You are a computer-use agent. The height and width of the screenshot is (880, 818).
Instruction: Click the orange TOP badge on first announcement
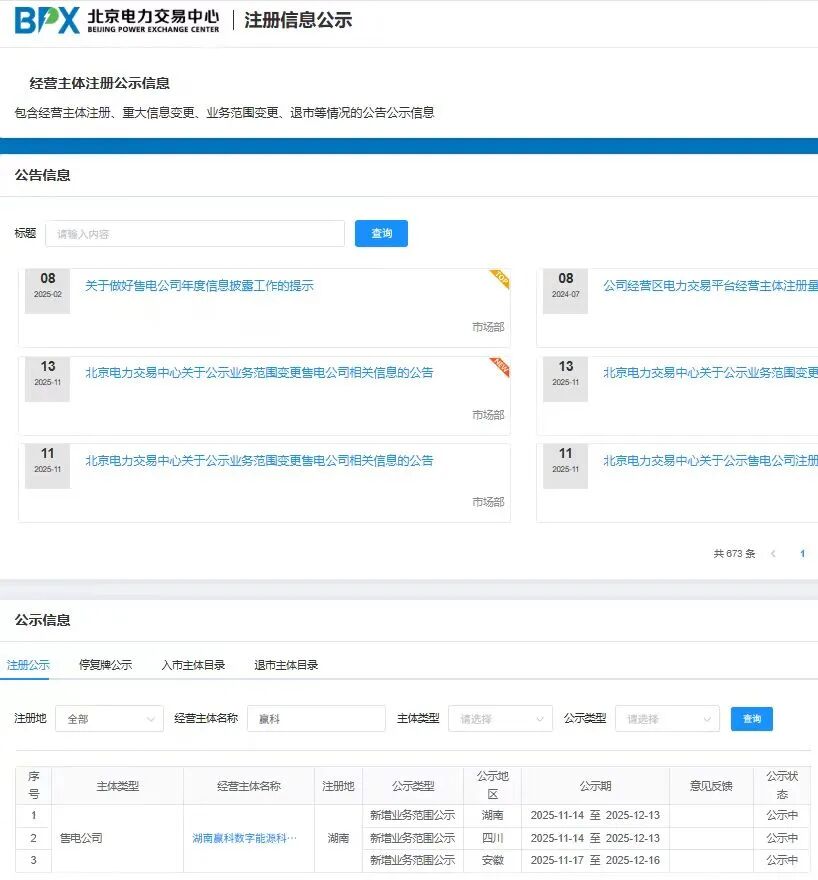500,278
